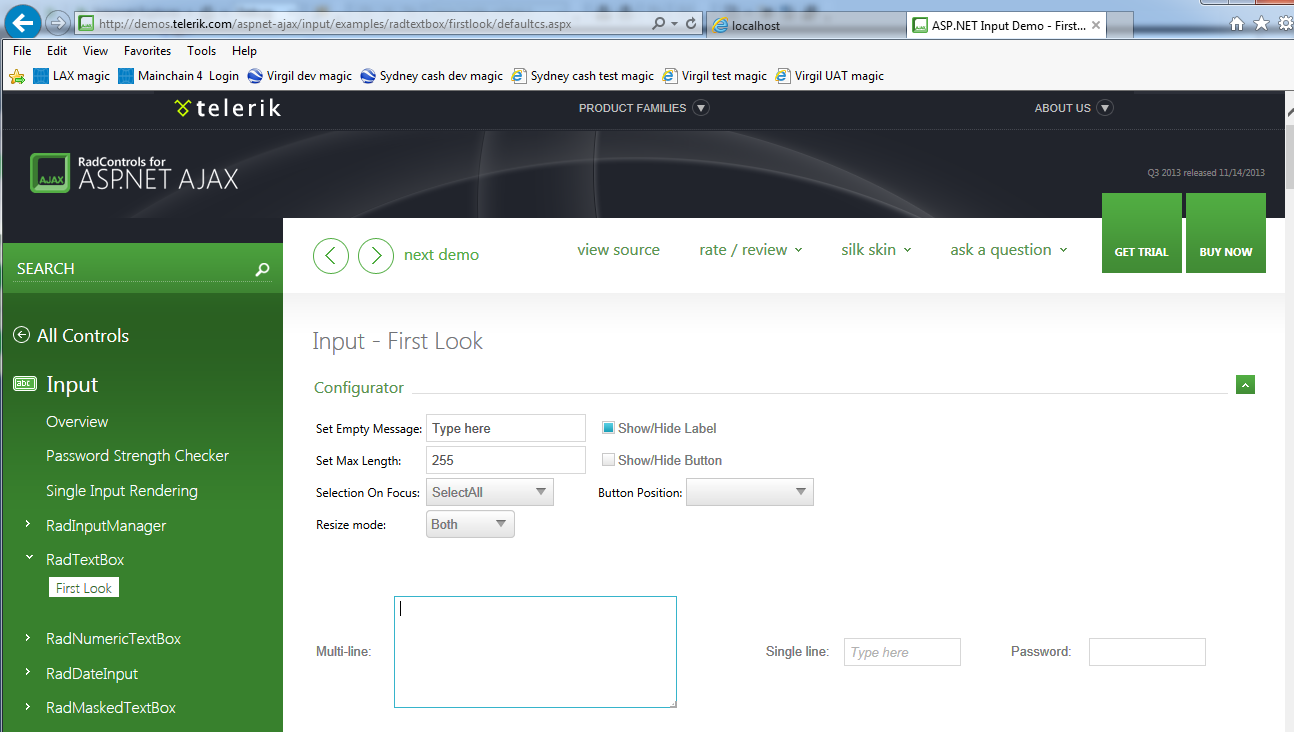
Task: Click the Set Max Length field
Action: coord(506,460)
